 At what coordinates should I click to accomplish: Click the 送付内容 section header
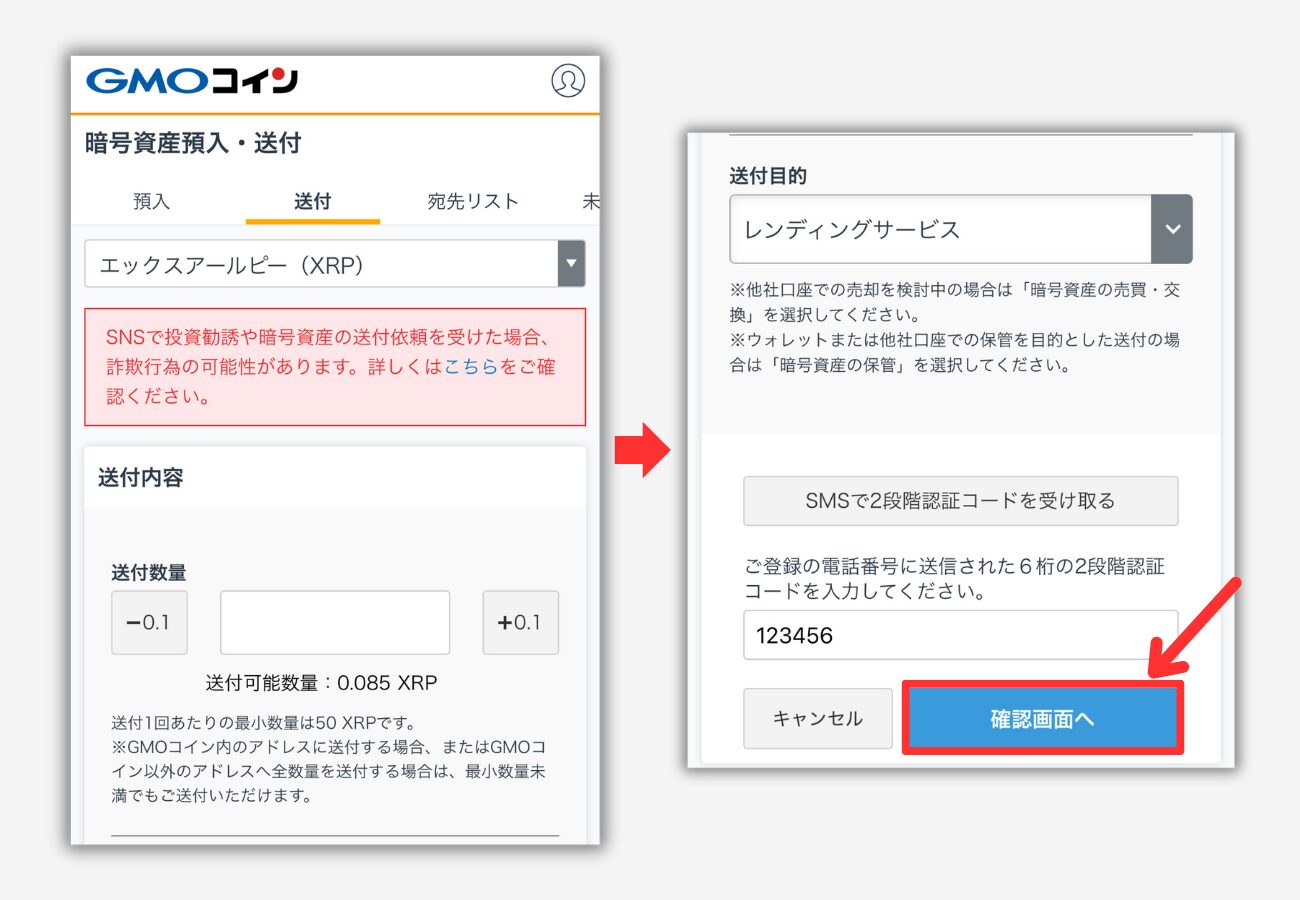(x=141, y=477)
